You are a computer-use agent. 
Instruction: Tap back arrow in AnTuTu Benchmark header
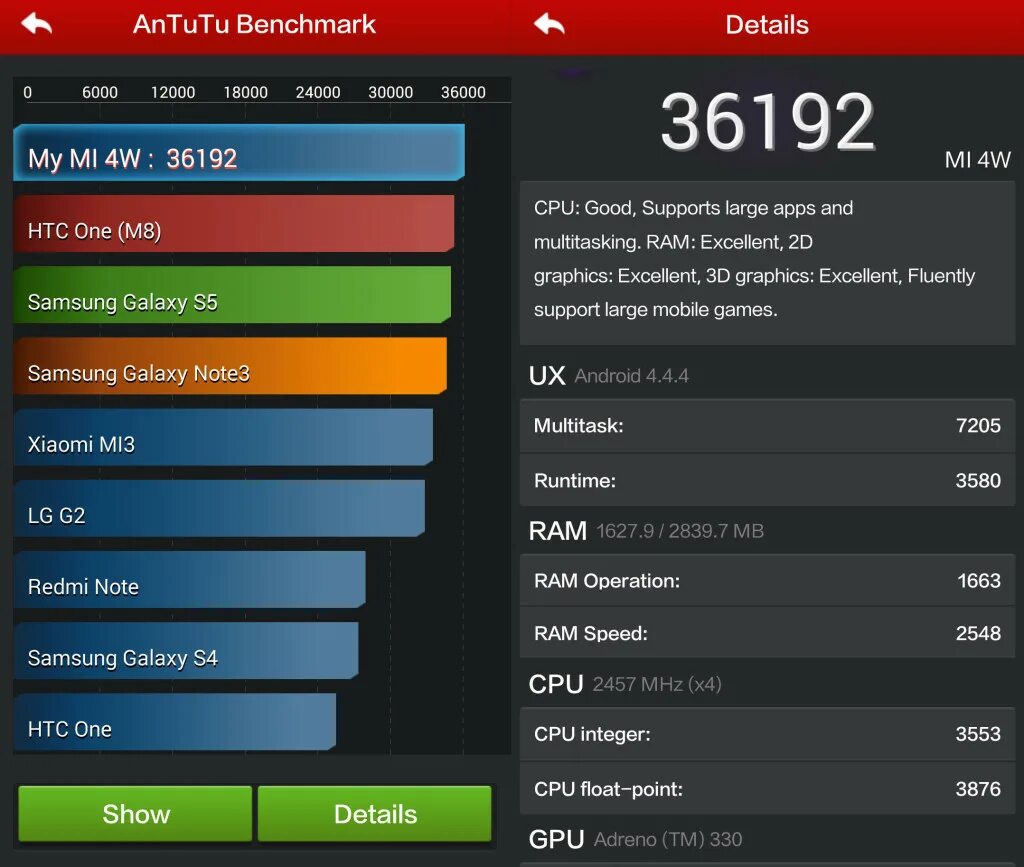pos(37,24)
